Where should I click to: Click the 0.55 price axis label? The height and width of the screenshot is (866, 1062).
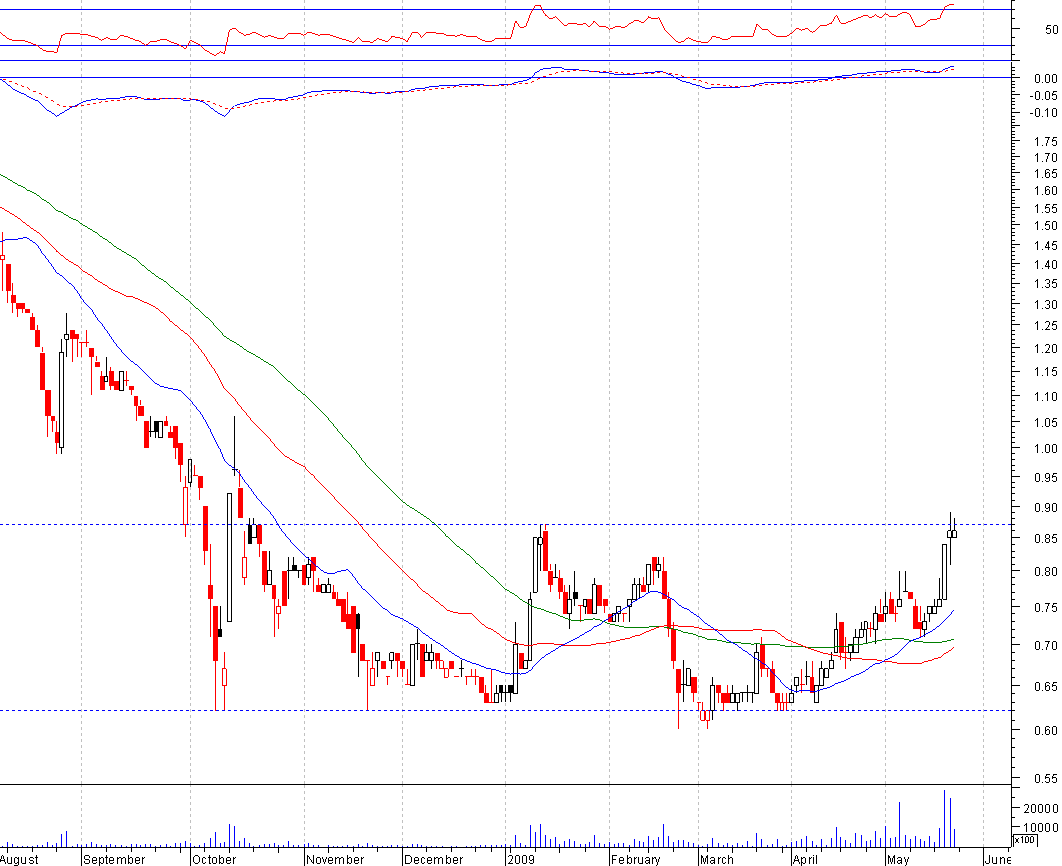coord(1046,779)
